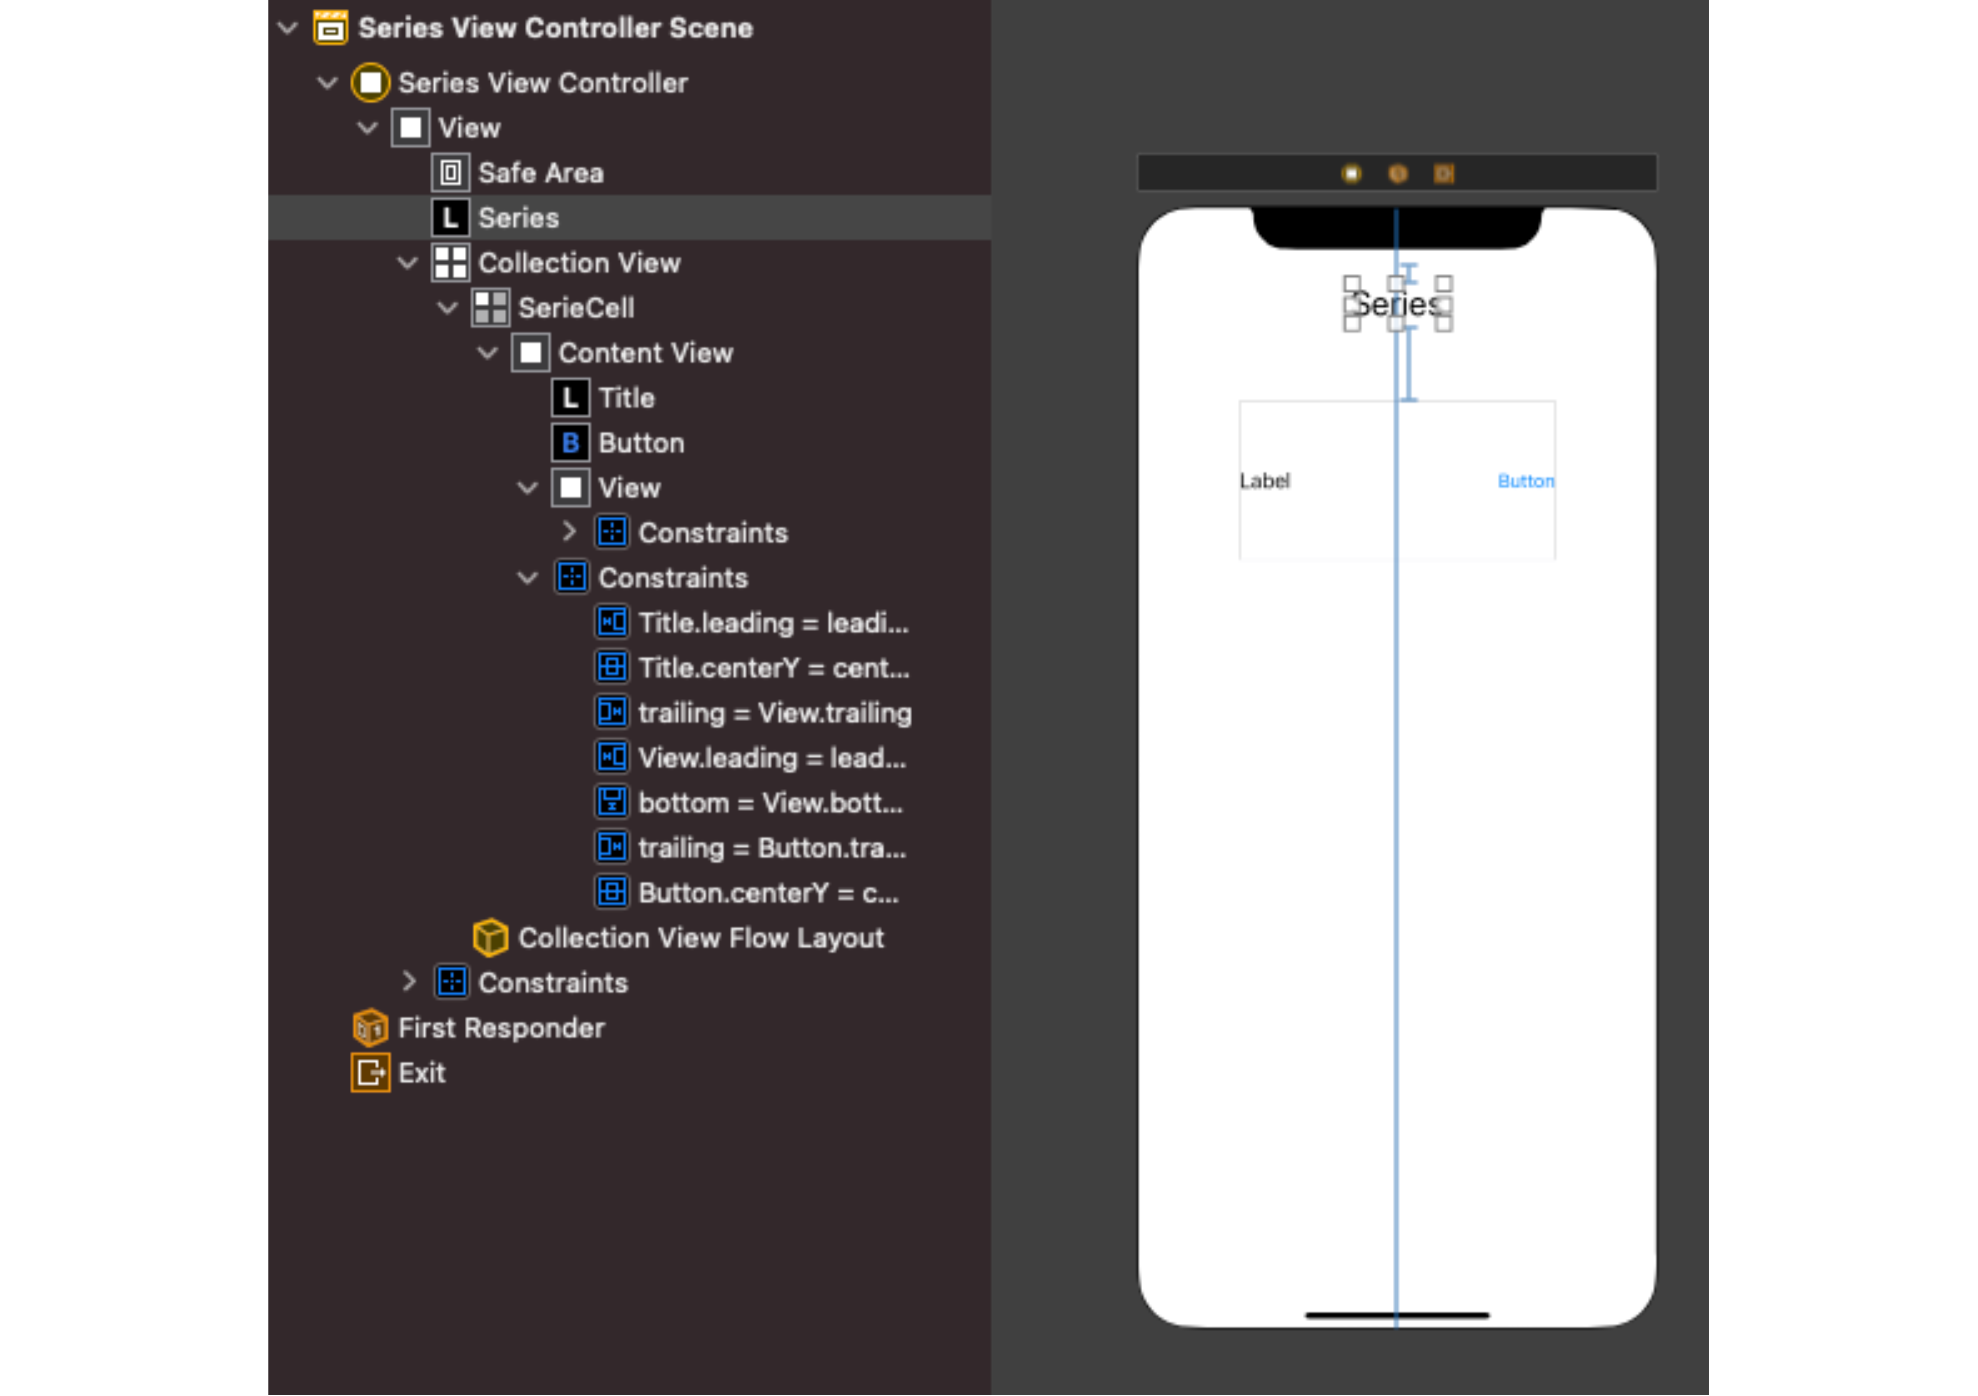The image size is (1978, 1396).
Task: Select the Title.centerY constraint row
Action: click(x=752, y=668)
